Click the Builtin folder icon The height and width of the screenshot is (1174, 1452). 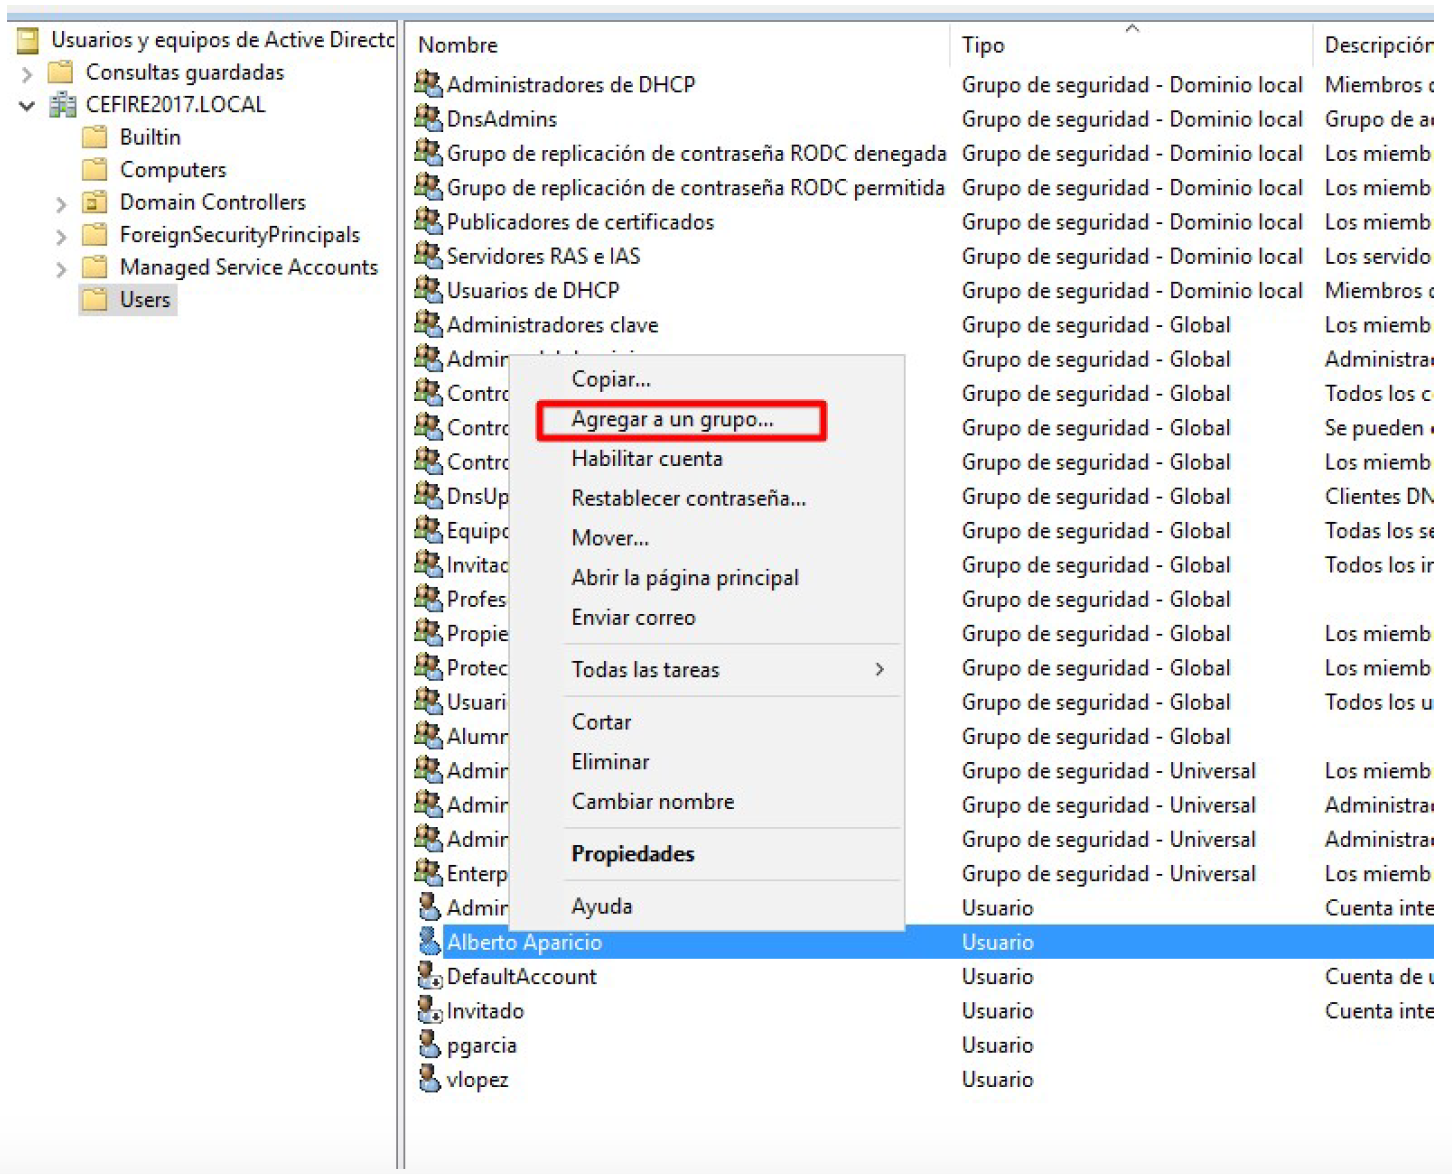click(x=95, y=137)
